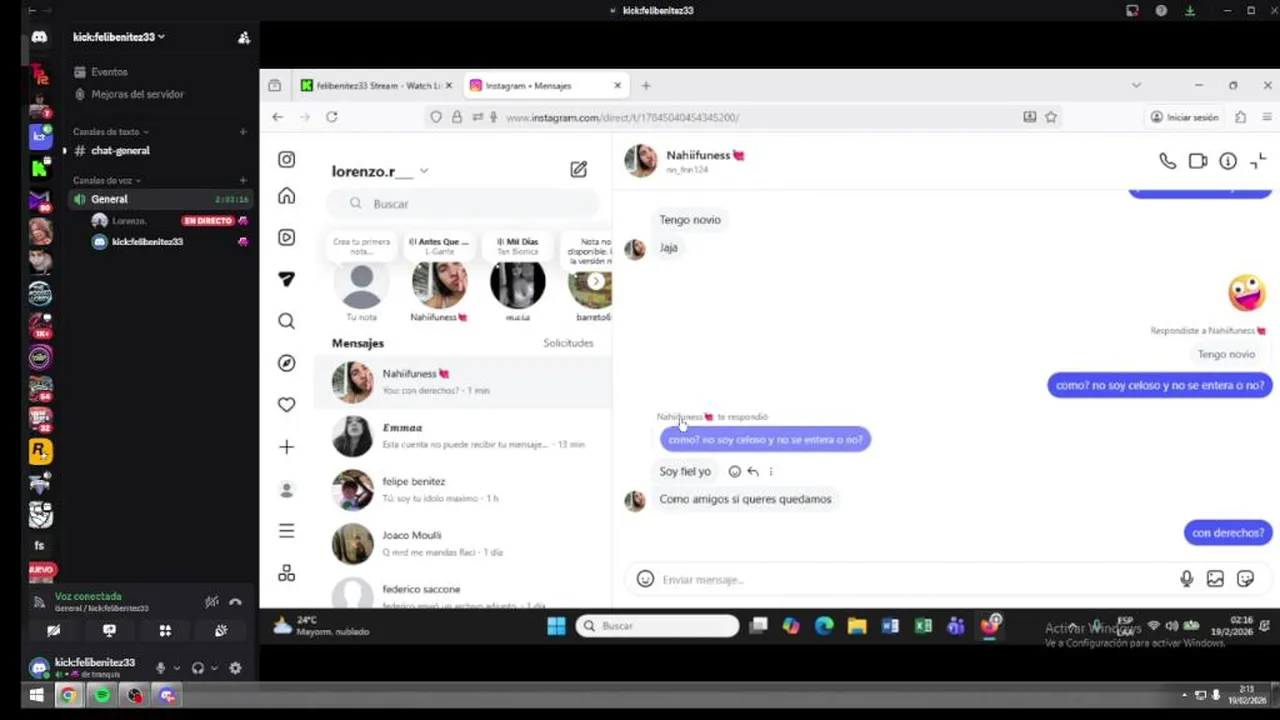Open Emmaa conversation
Viewport: 1280px width, 720px height.
coord(464,436)
